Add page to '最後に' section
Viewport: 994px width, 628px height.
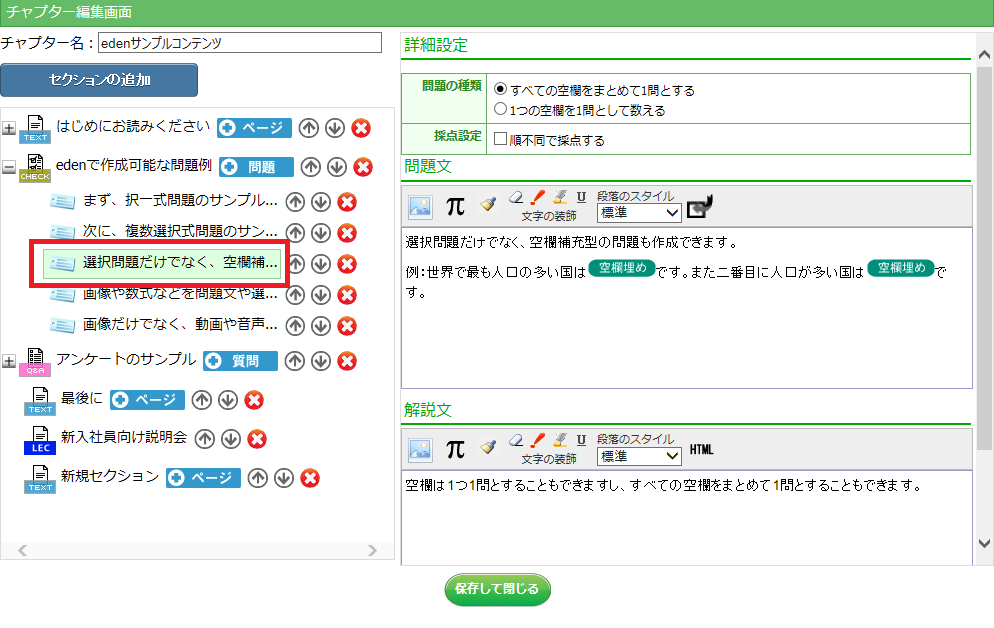[x=147, y=400]
